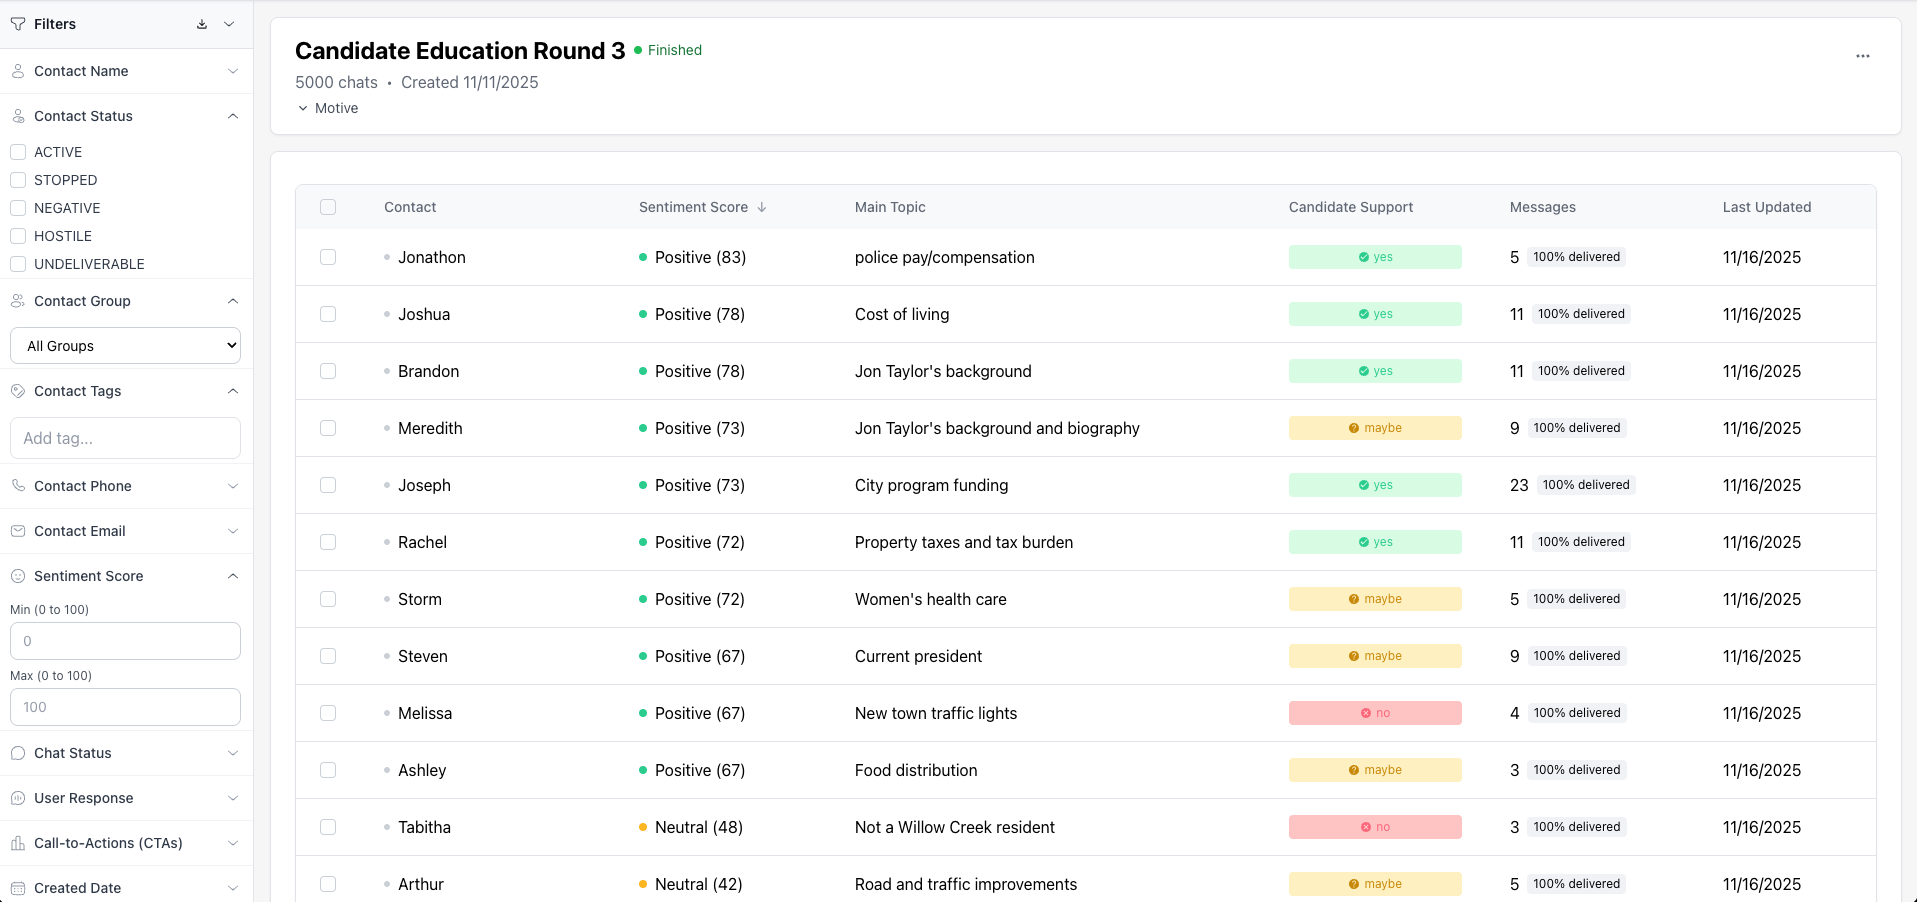
Task: Sort by the Last Updated column header
Action: point(1766,207)
